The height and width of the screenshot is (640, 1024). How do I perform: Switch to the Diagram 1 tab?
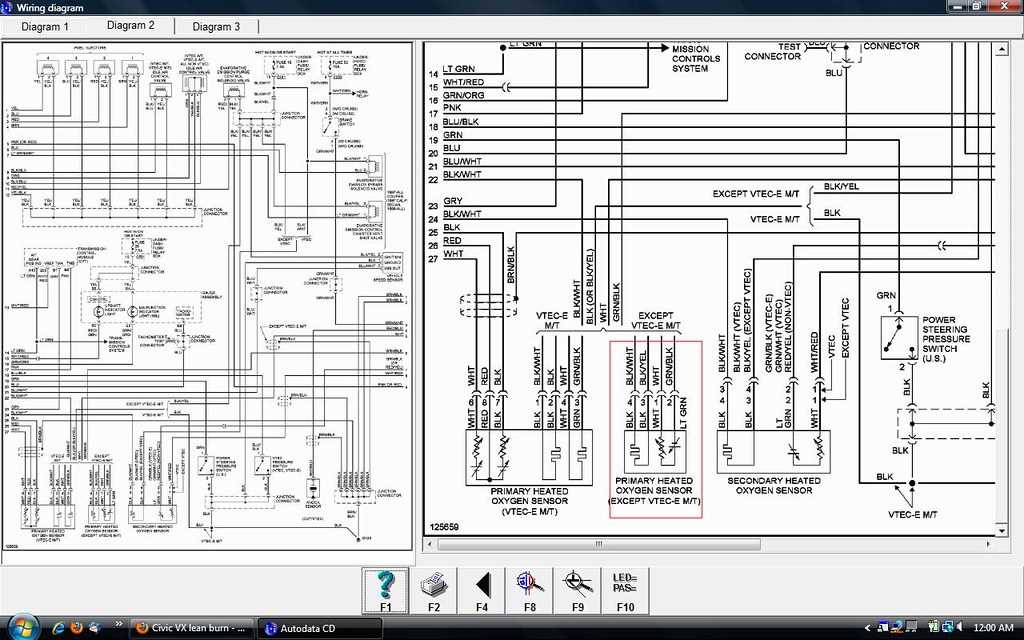coord(45,27)
